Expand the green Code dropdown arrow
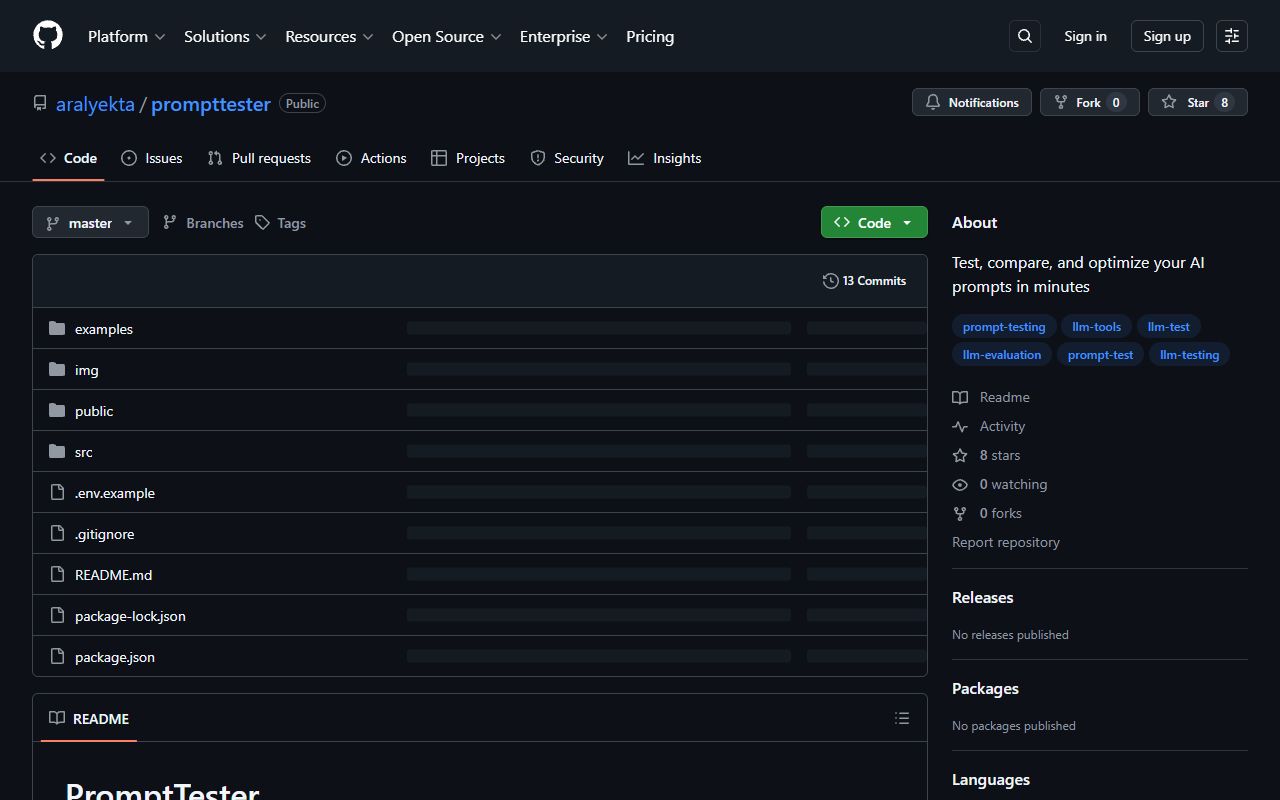1280x800 pixels. (x=906, y=222)
